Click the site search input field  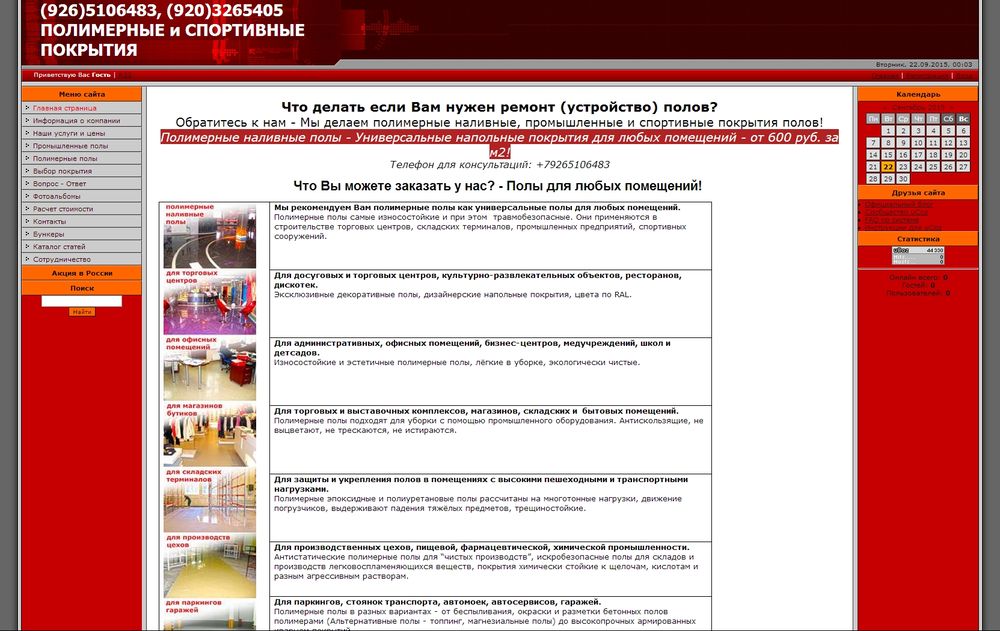82,301
